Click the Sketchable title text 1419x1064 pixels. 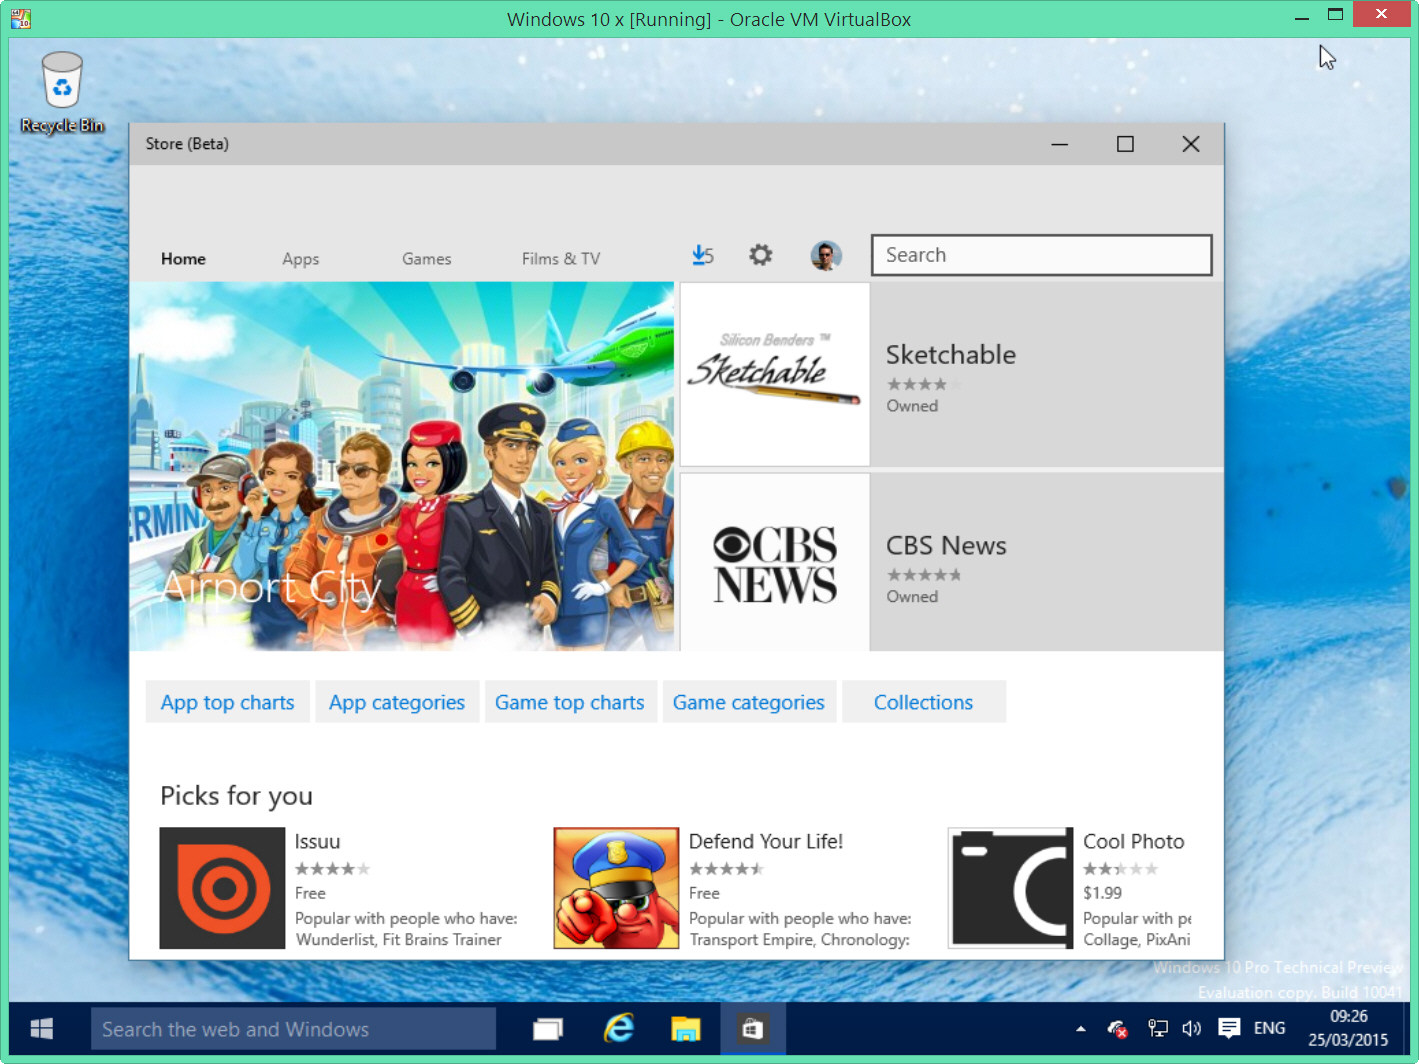coord(951,355)
